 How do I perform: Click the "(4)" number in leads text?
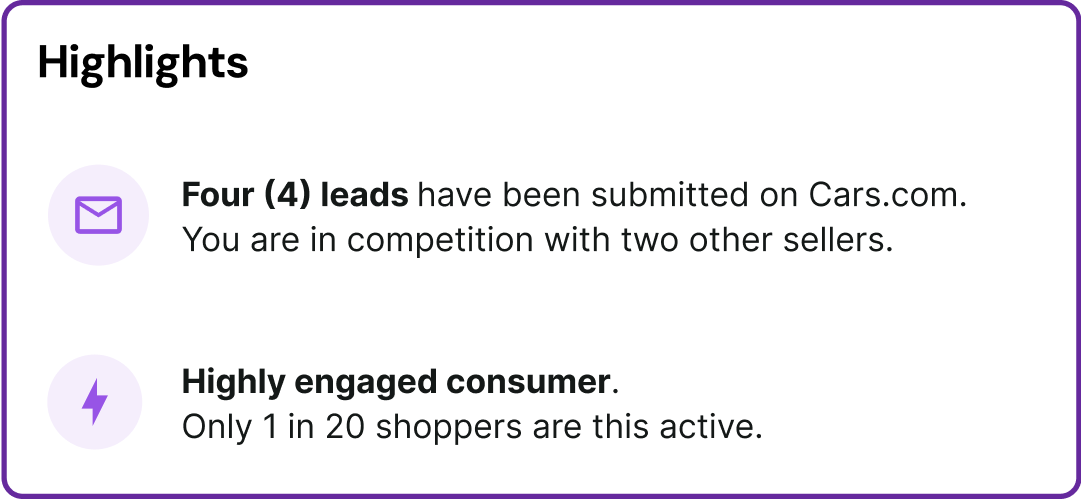[x=286, y=197]
